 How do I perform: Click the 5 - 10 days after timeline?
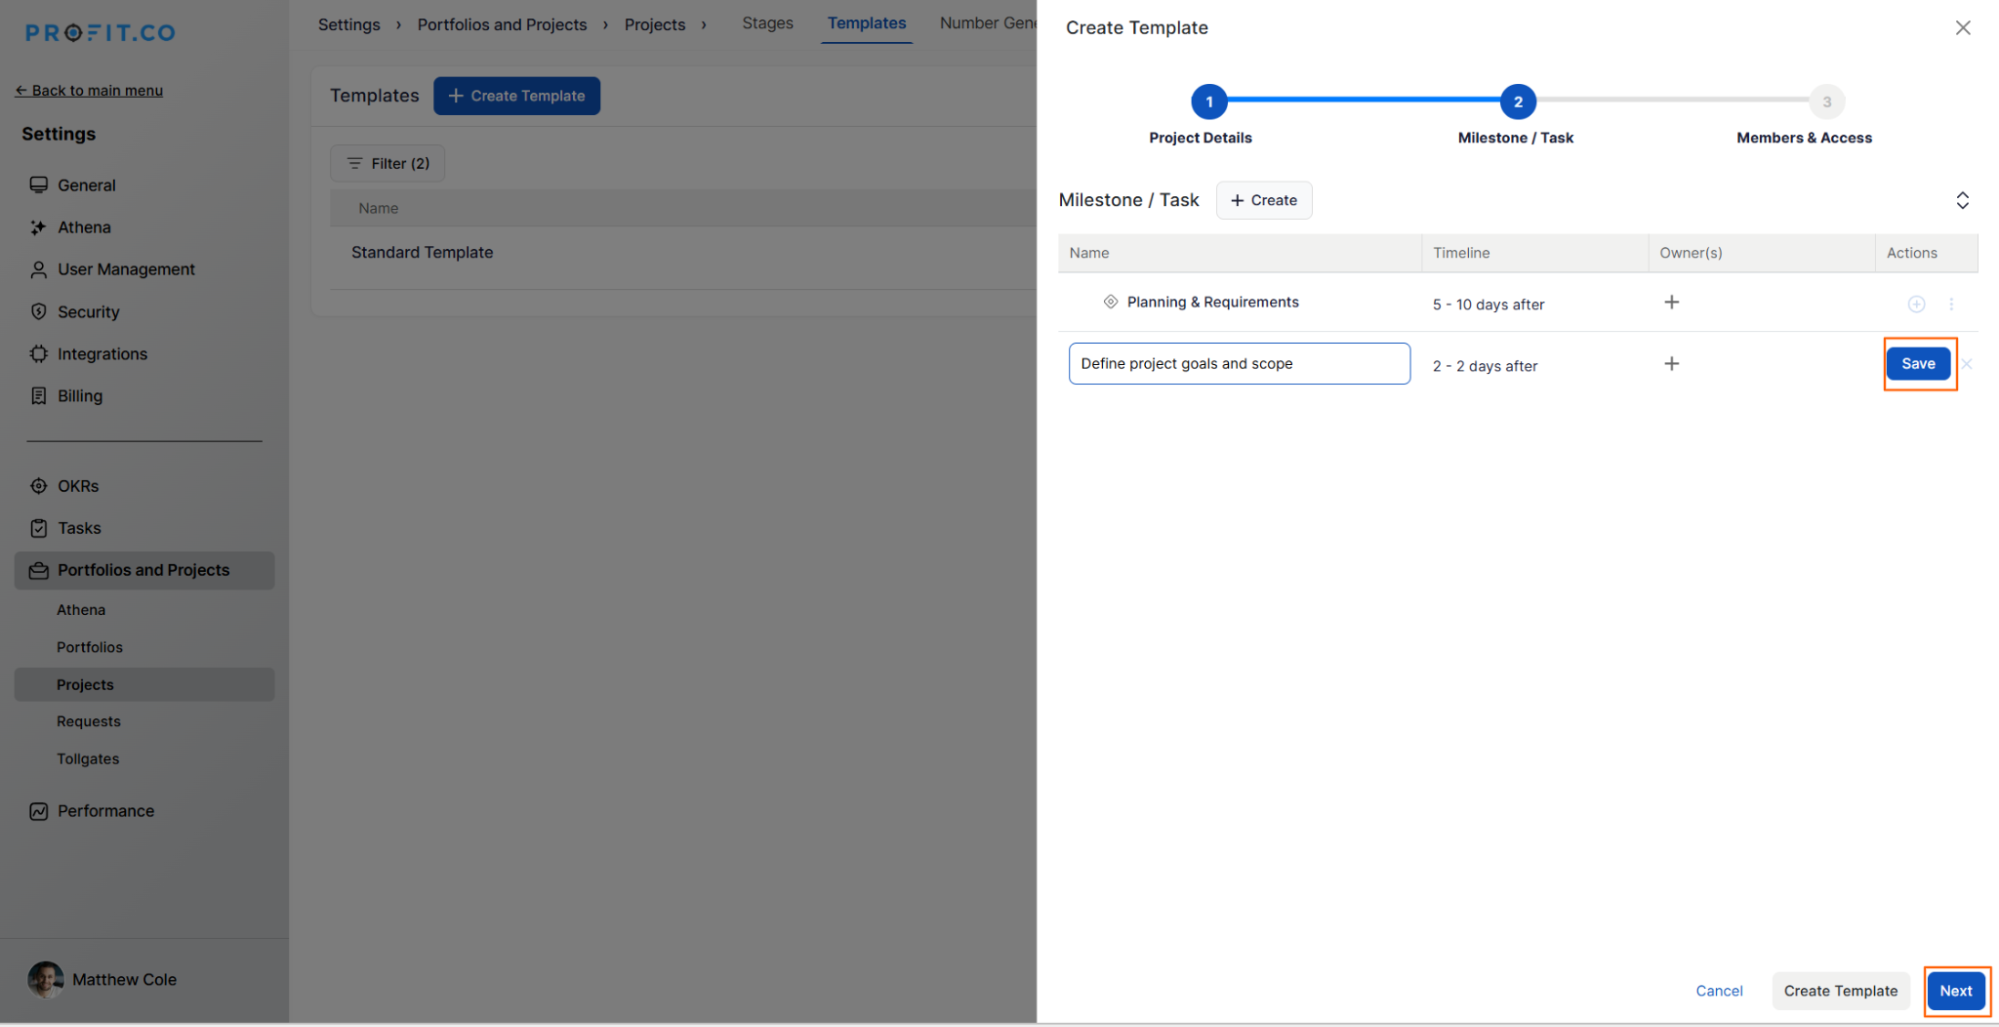[1488, 304]
